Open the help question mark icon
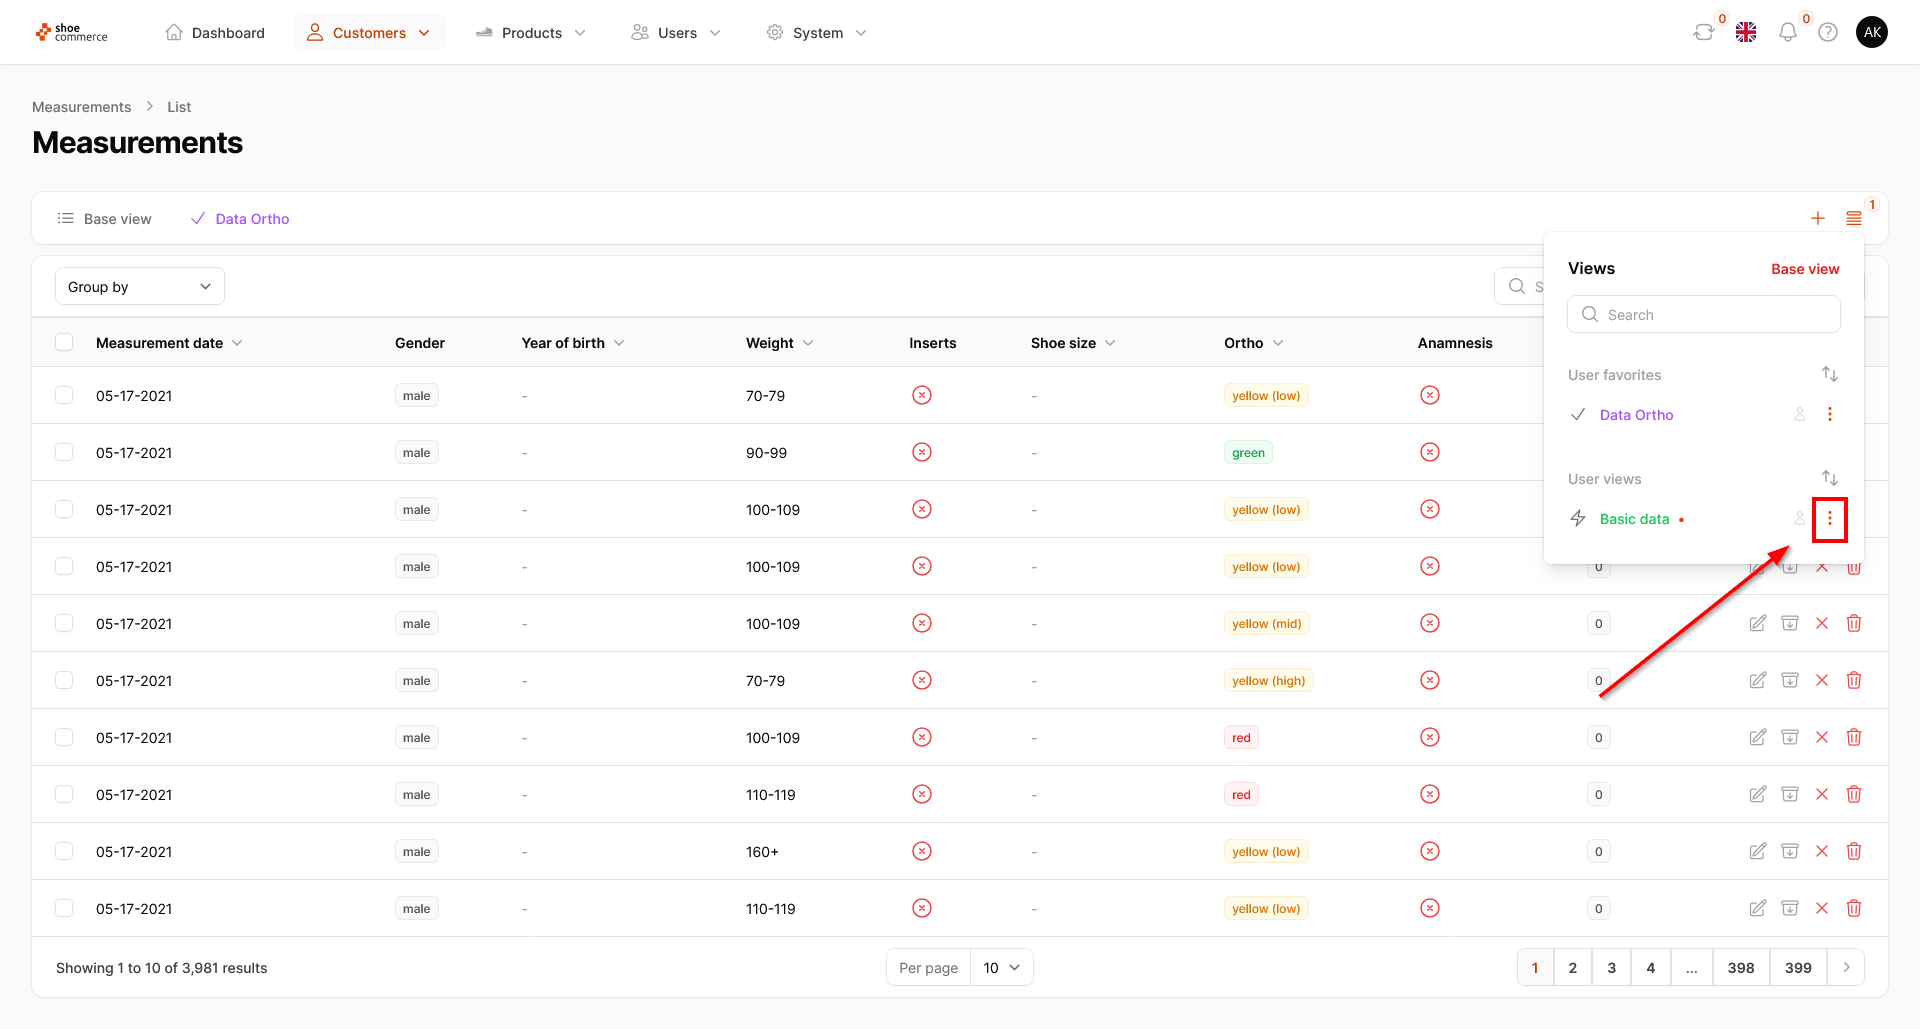Image resolution: width=1920 pixels, height=1029 pixels. coord(1827,33)
